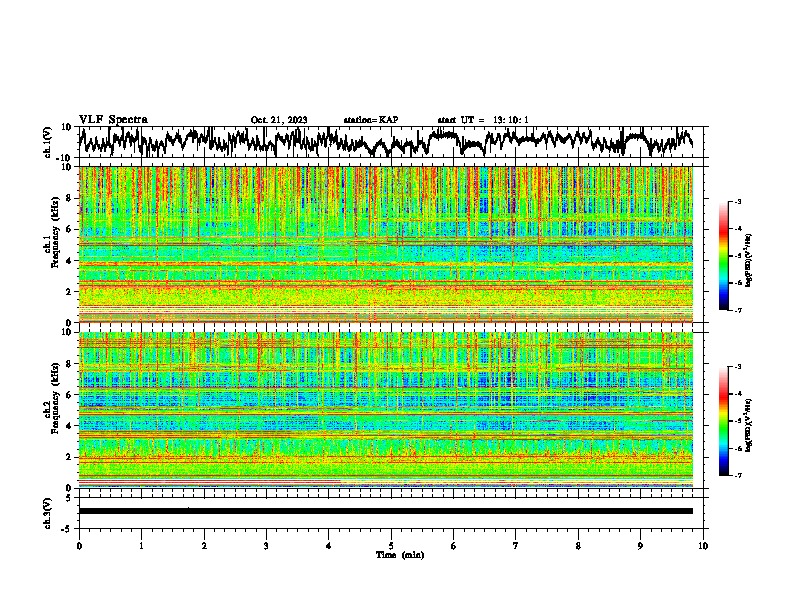Click the "start UT = 13:10:1" text
The image size is (792, 612).
click(483, 120)
